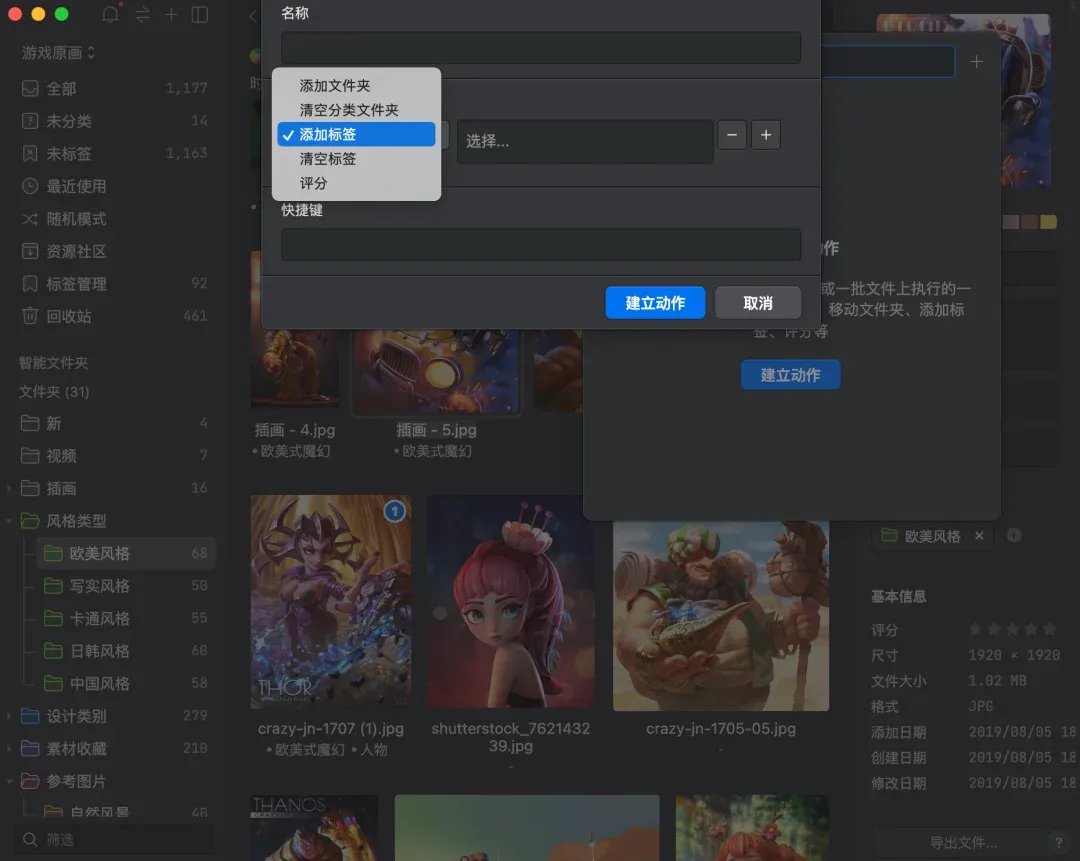Click the 未标签 icon
This screenshot has height=861, width=1080.
(30, 153)
